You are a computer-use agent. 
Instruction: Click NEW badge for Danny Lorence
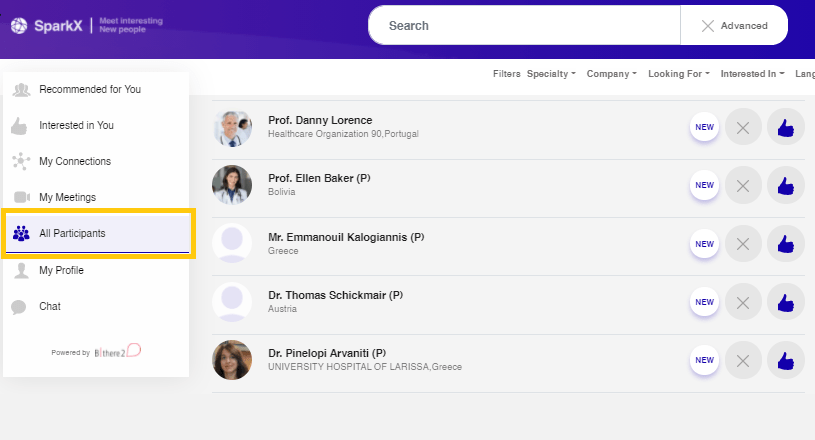(x=704, y=127)
